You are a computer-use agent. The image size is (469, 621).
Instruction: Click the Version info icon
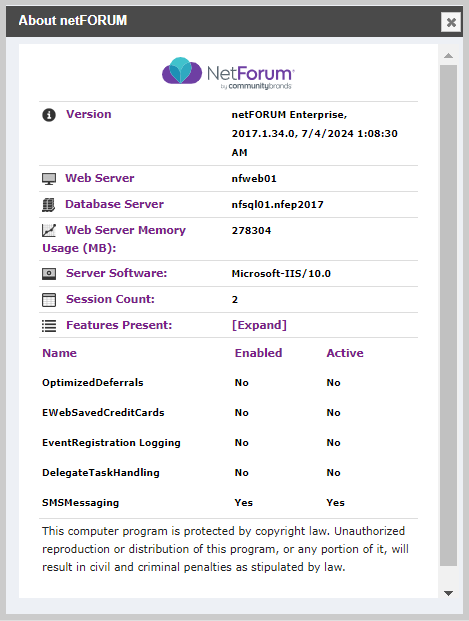point(49,115)
